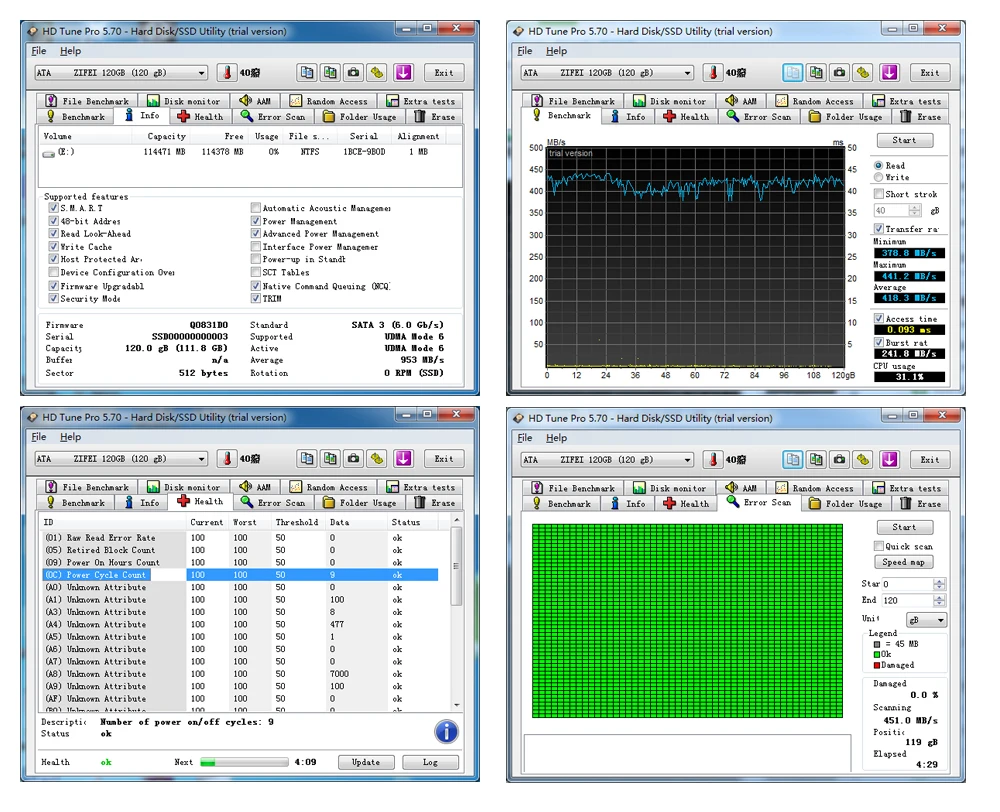
Task: Open Unit gB dropdown in Error Scan window
Action: (x=927, y=620)
